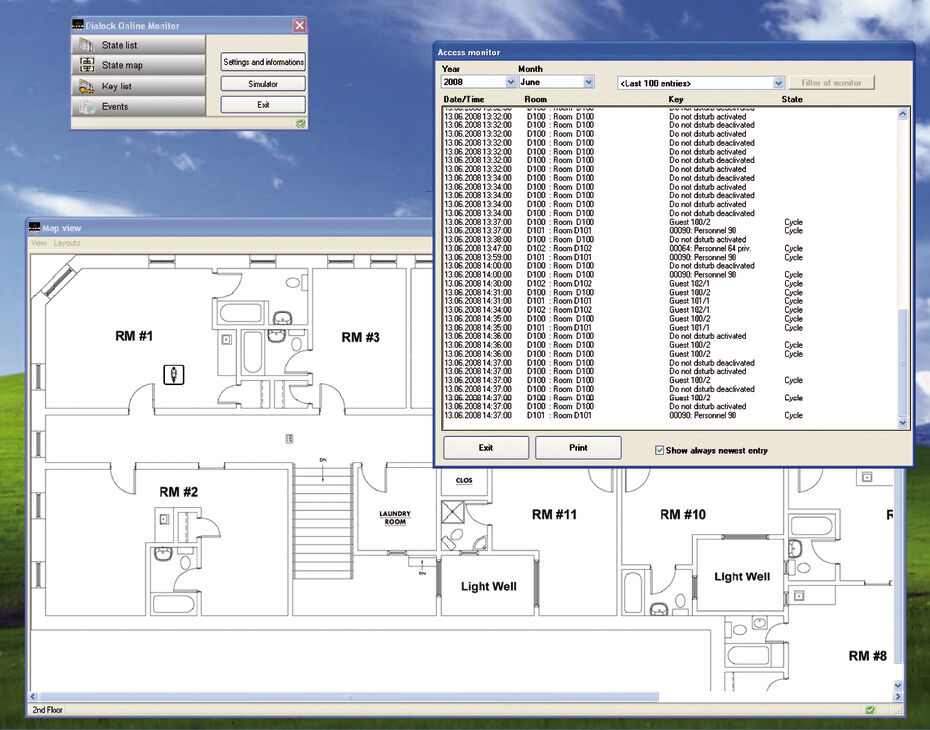The height and width of the screenshot is (730, 930).
Task: Open the Layouts menu in Map view
Action: pos(66,243)
